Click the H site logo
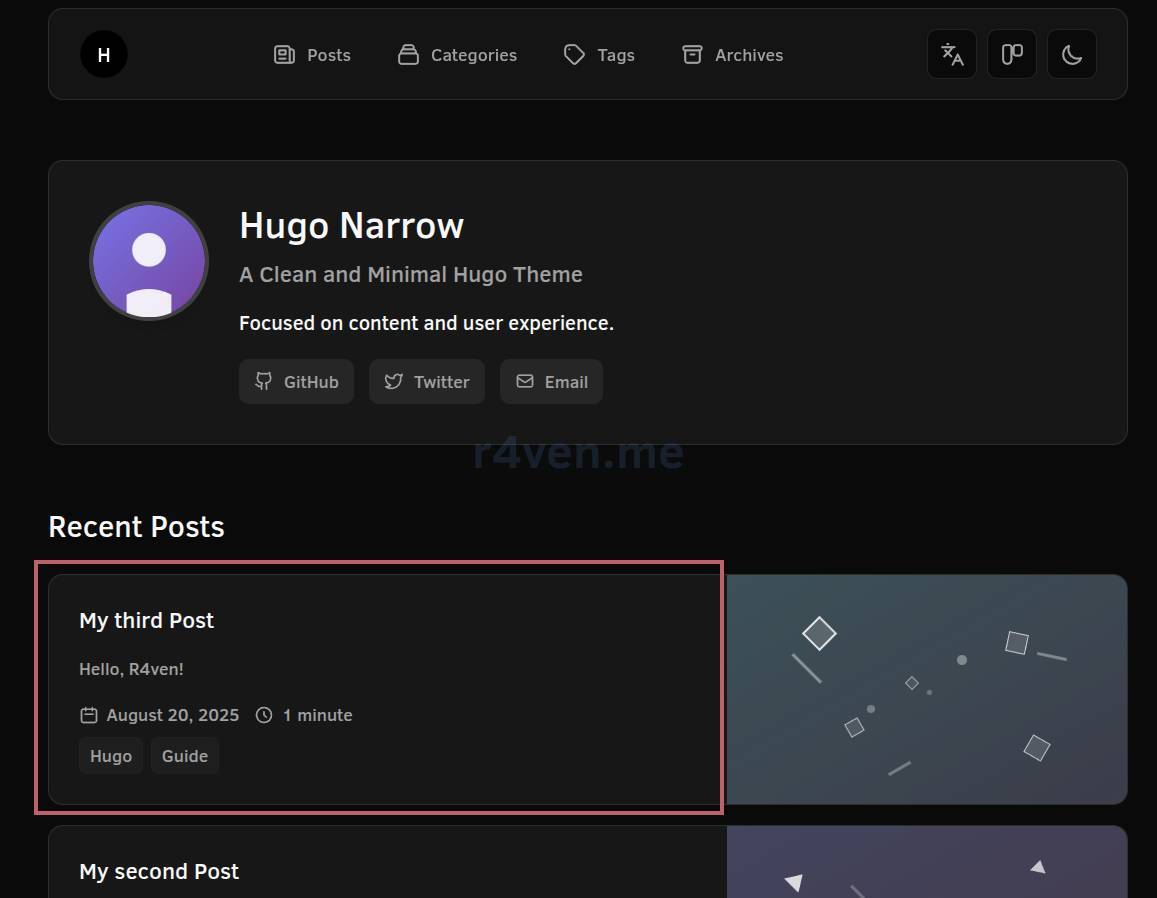 104,55
